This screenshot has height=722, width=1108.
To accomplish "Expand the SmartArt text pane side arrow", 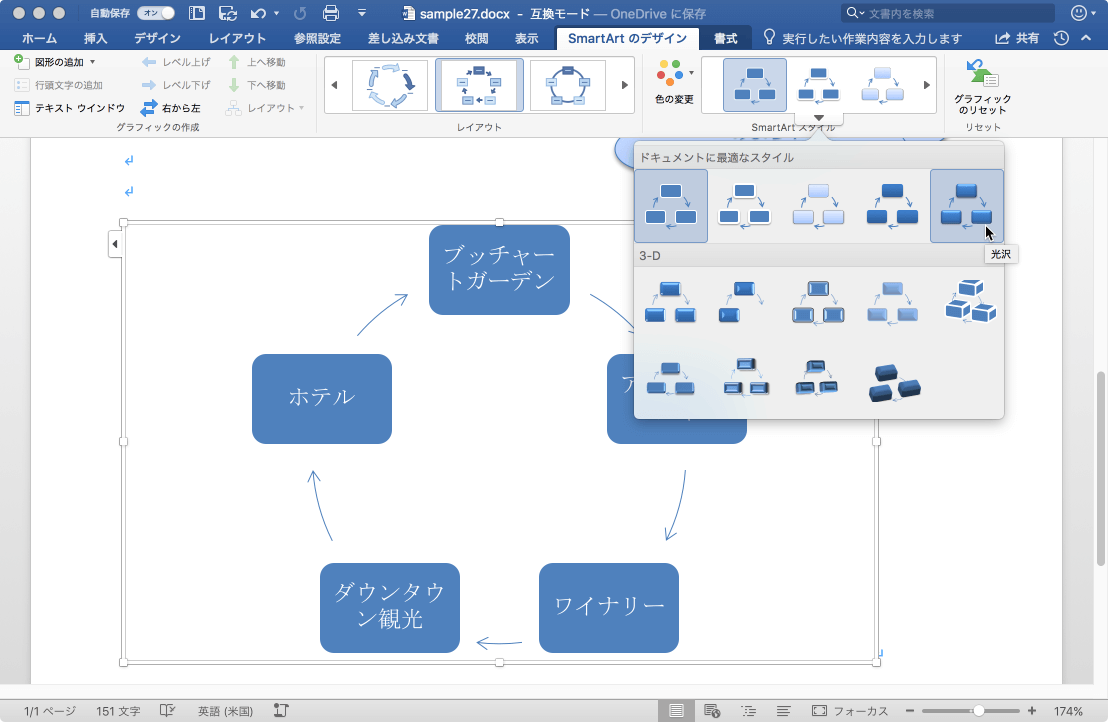I will 115,244.
